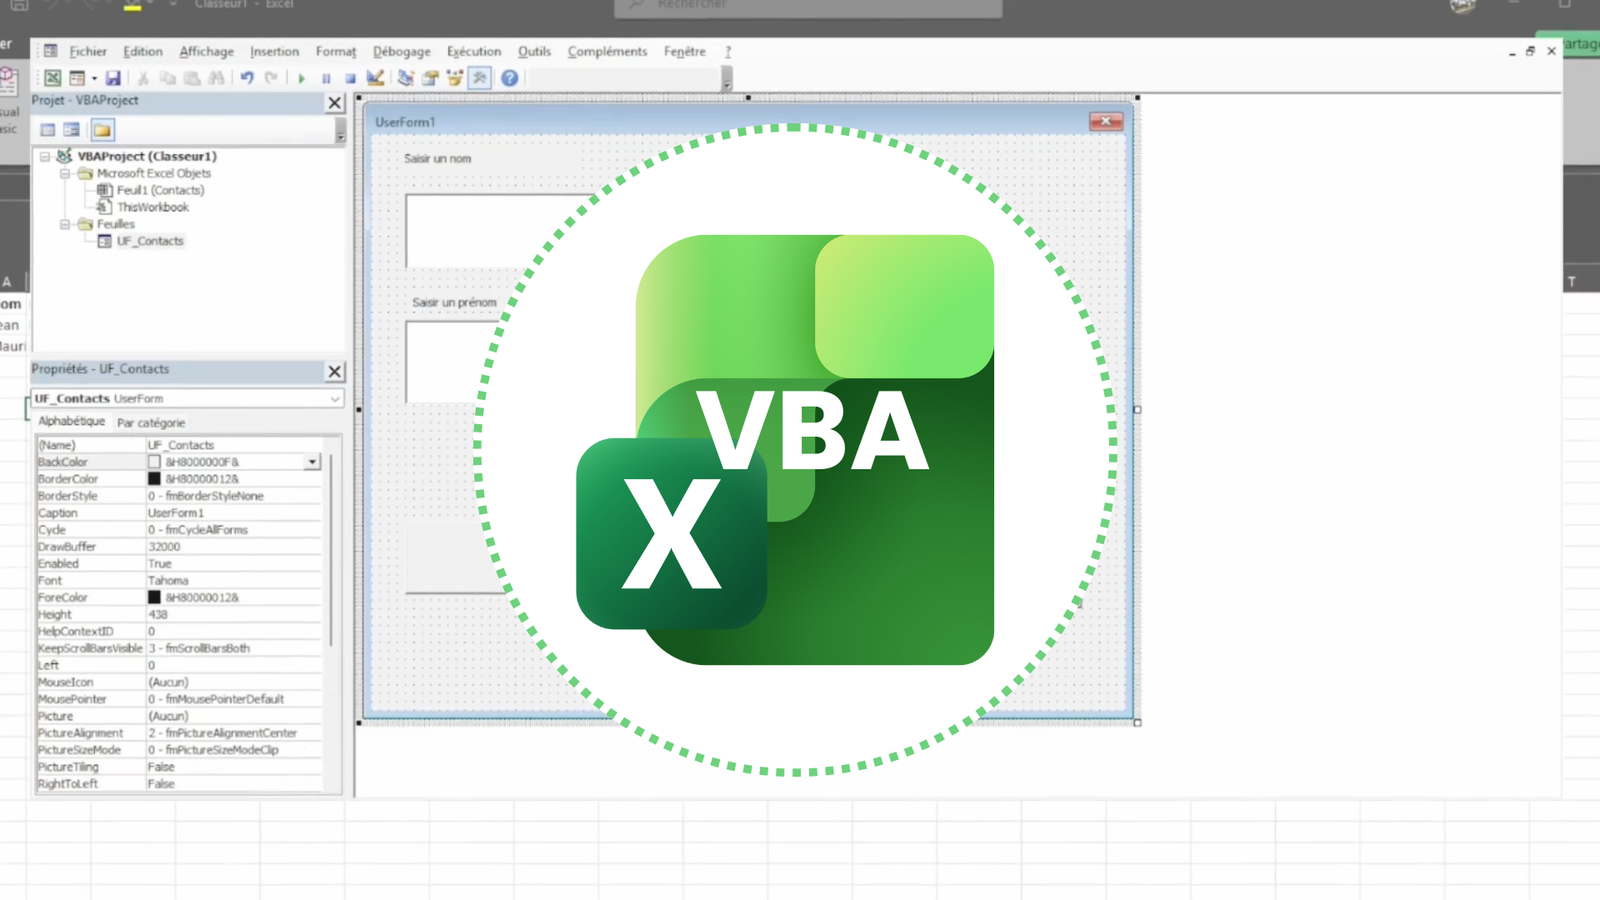This screenshot has height=900, width=1600.
Task: Select UF_Contacts in the project tree
Action: [152, 240]
